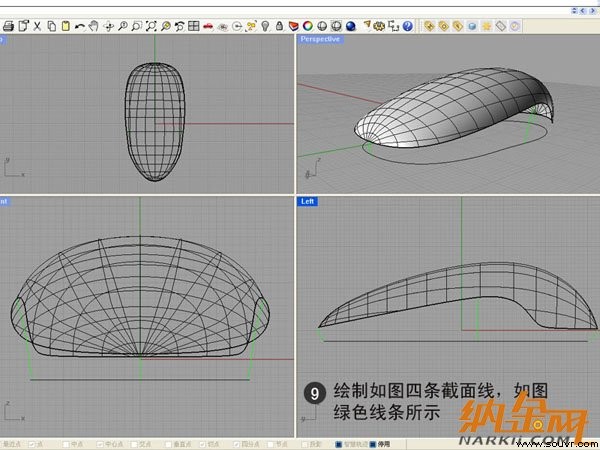
Task: Toggle the 四分点 (Quadrant) osnap checkbox
Action: 236,444
